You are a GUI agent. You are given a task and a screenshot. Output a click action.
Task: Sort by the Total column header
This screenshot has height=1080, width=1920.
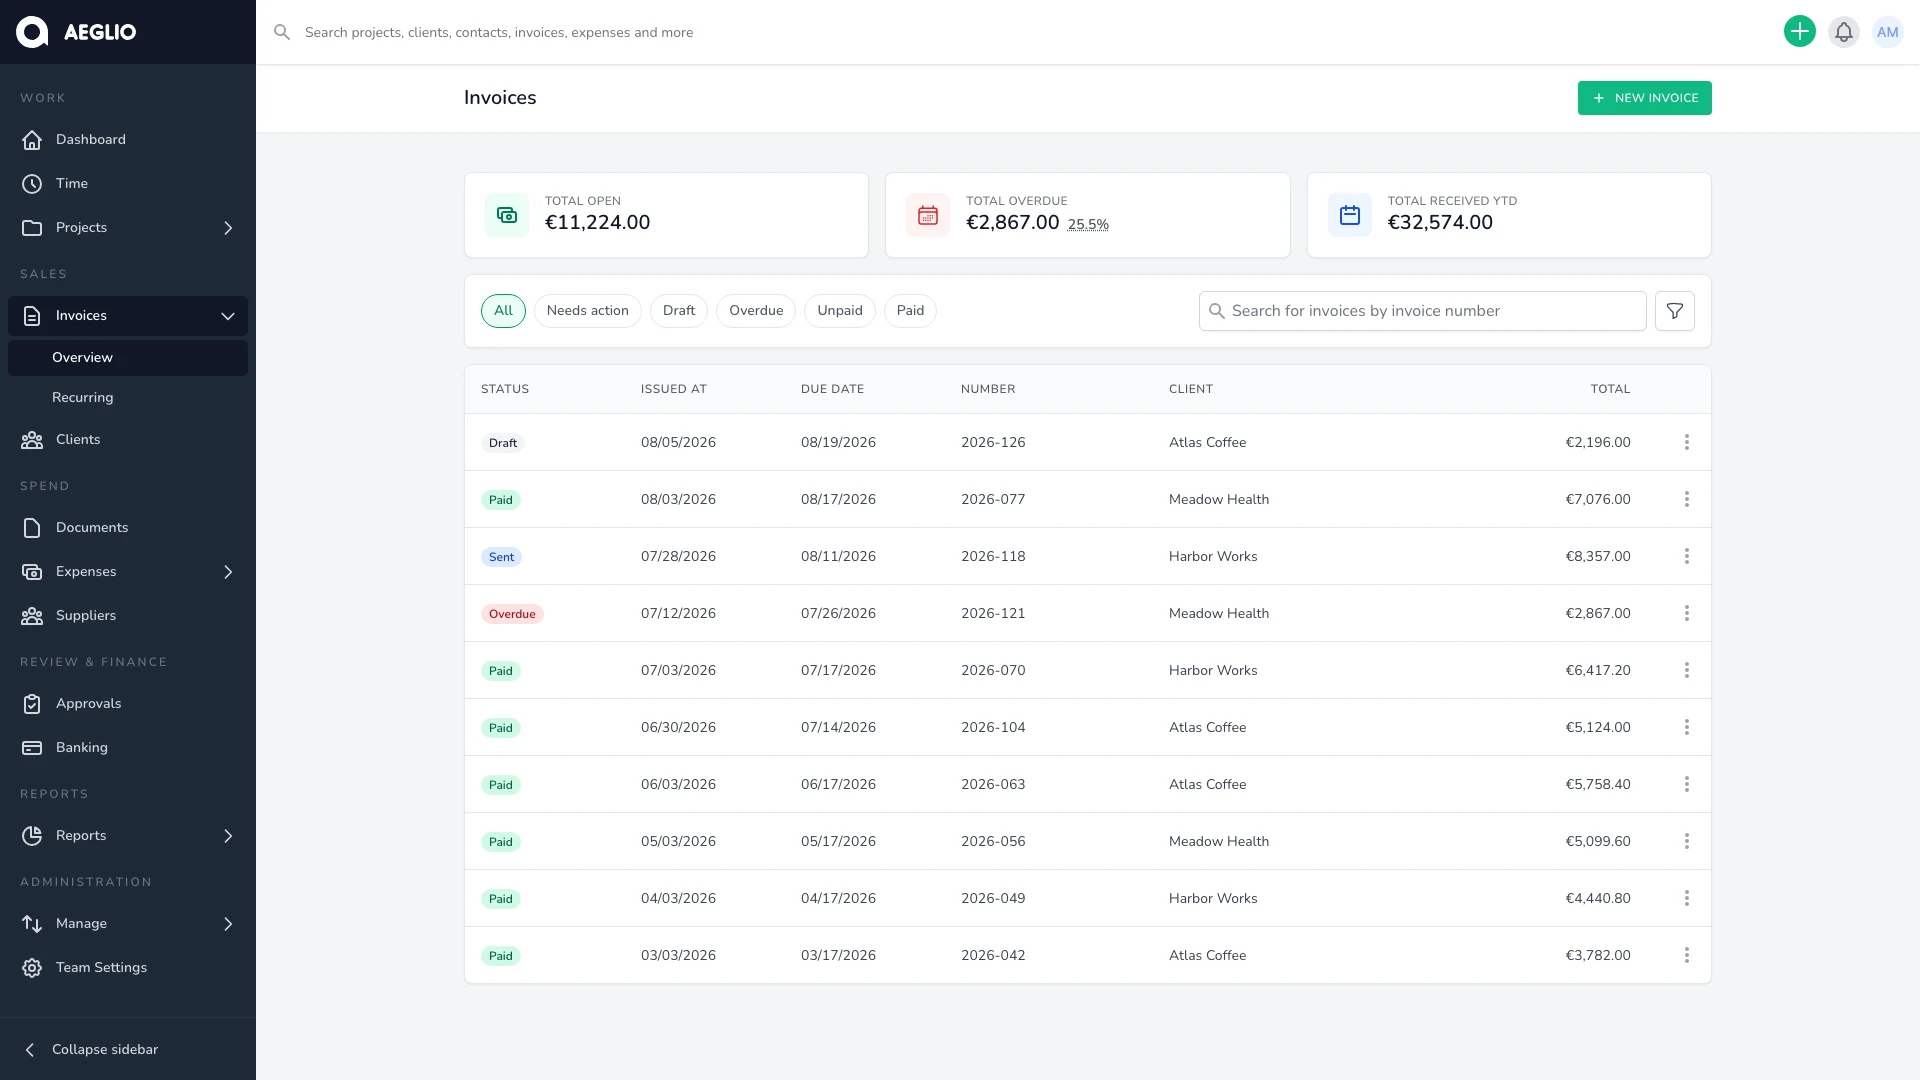(x=1610, y=389)
